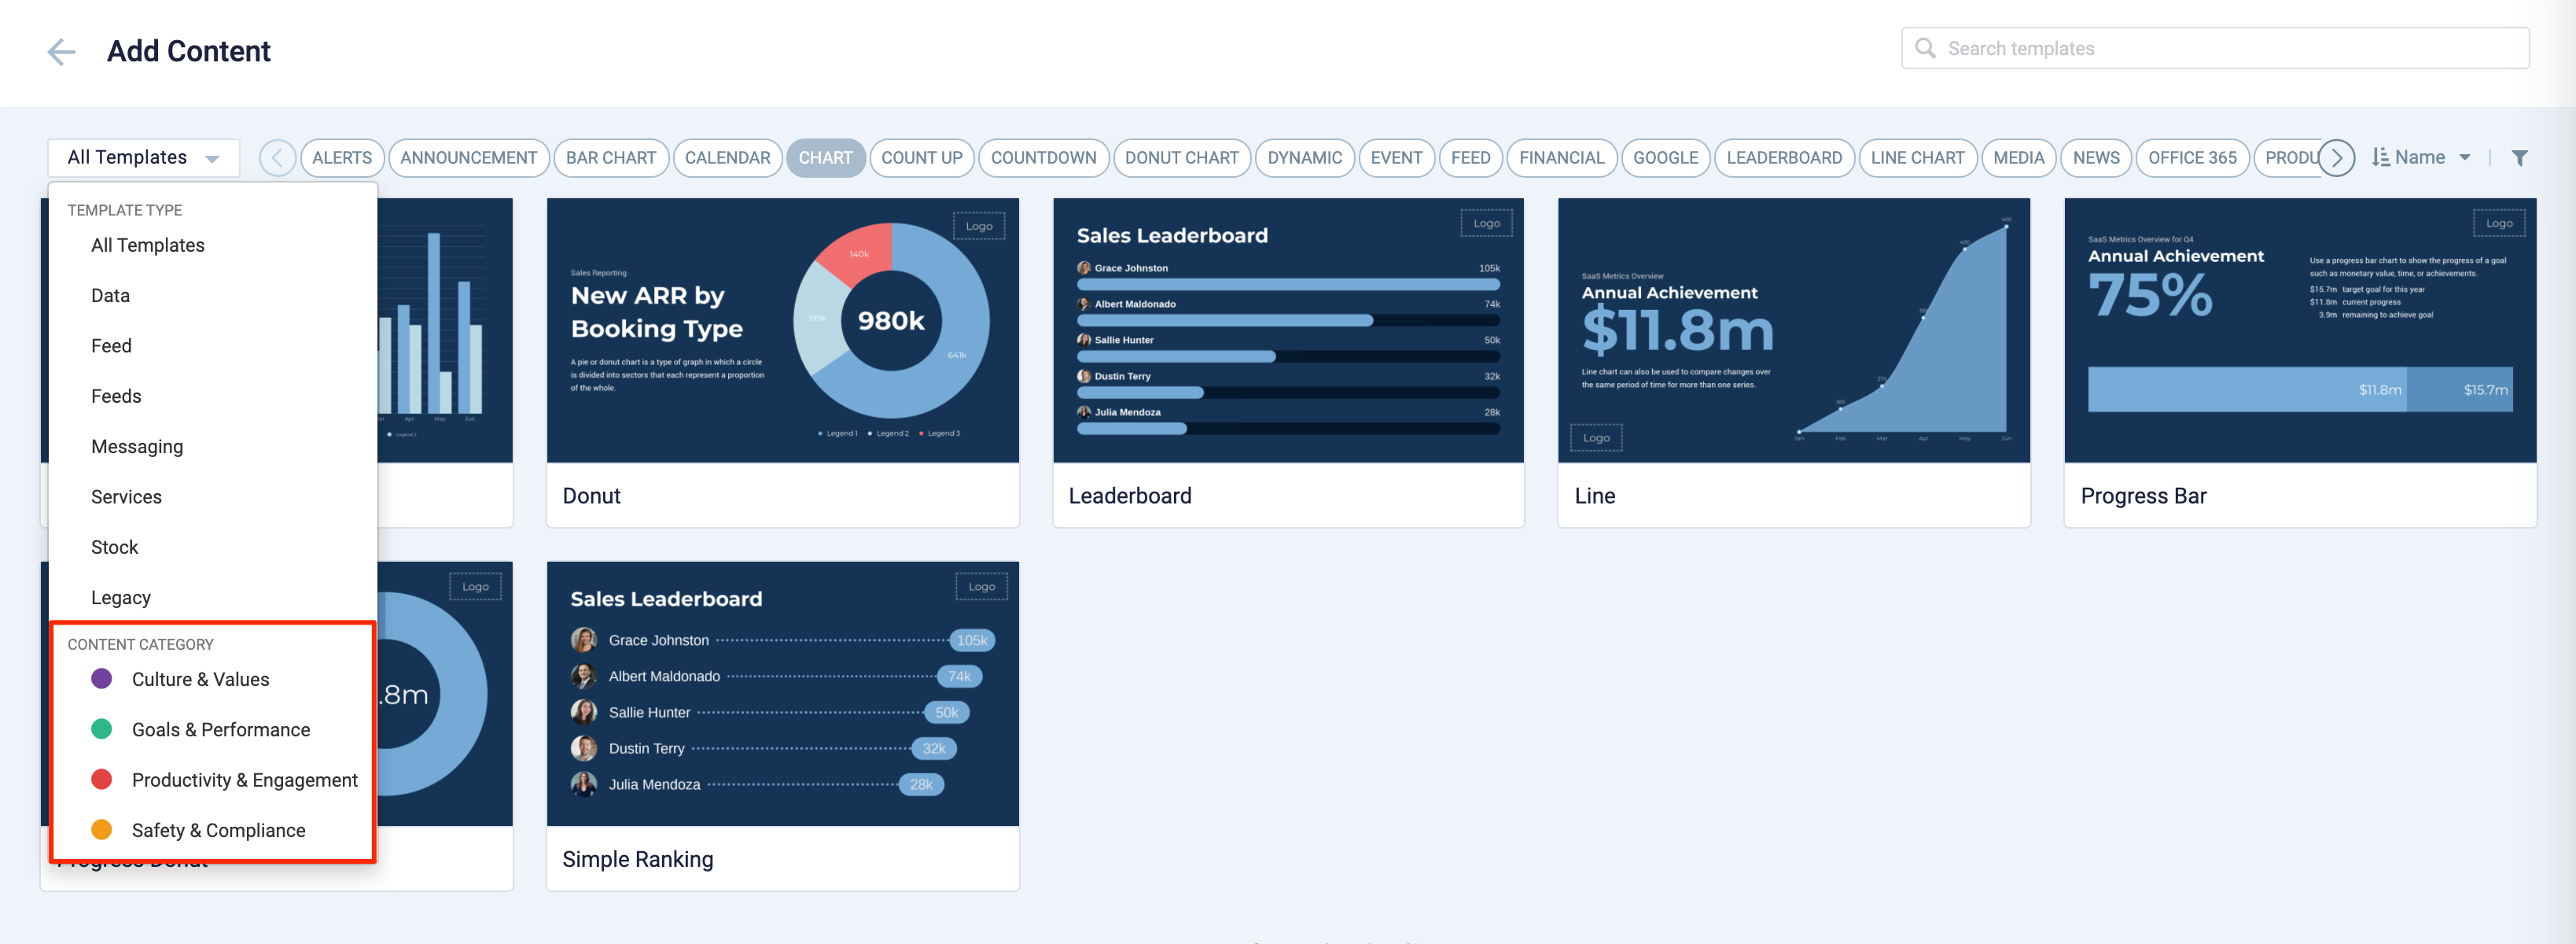
Task: Select Safety & Compliance category
Action: [217, 829]
